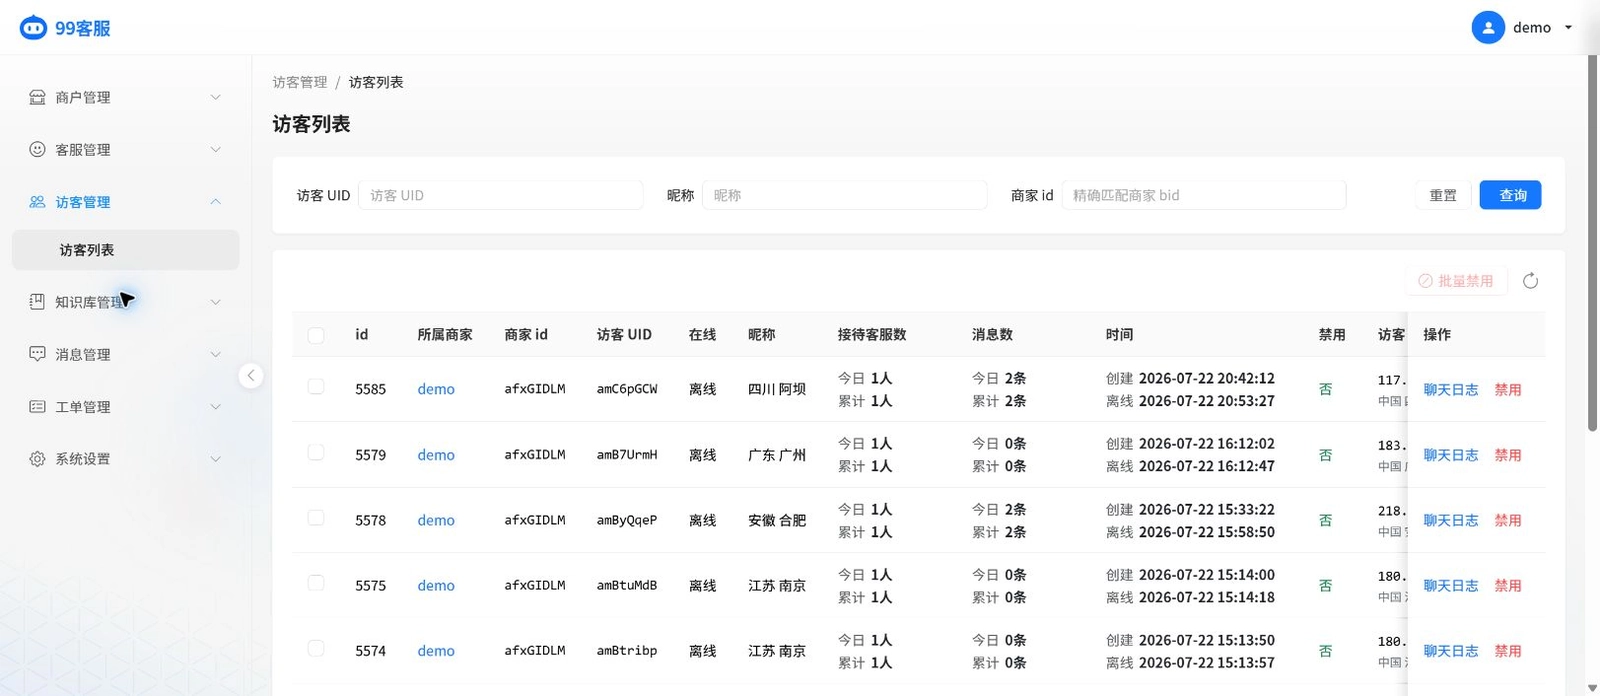Check the checkbox for row 5579
The image size is (1600, 696).
click(x=316, y=453)
